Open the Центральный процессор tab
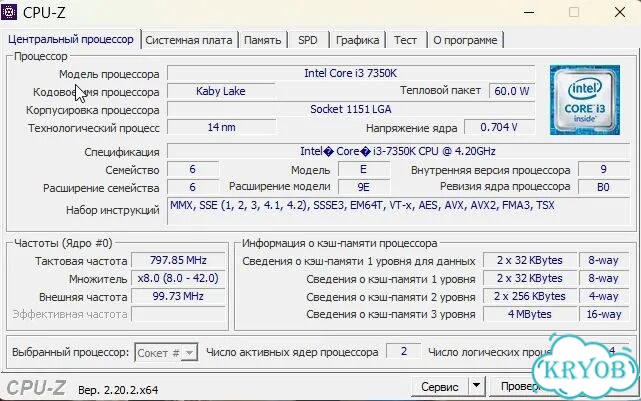 coord(71,40)
